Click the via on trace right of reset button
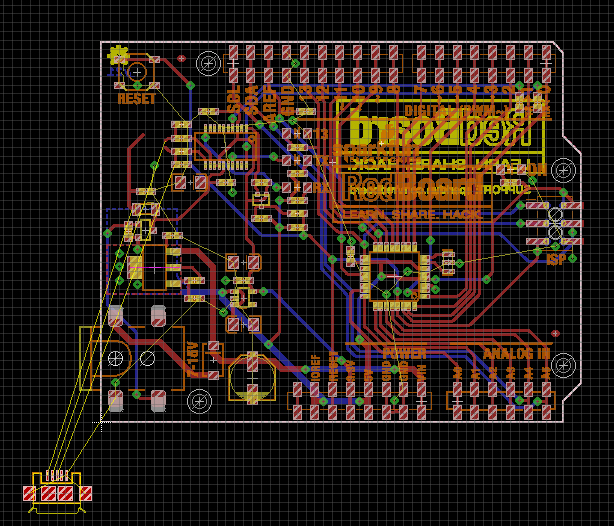The width and height of the screenshot is (614, 526). [x=190, y=85]
